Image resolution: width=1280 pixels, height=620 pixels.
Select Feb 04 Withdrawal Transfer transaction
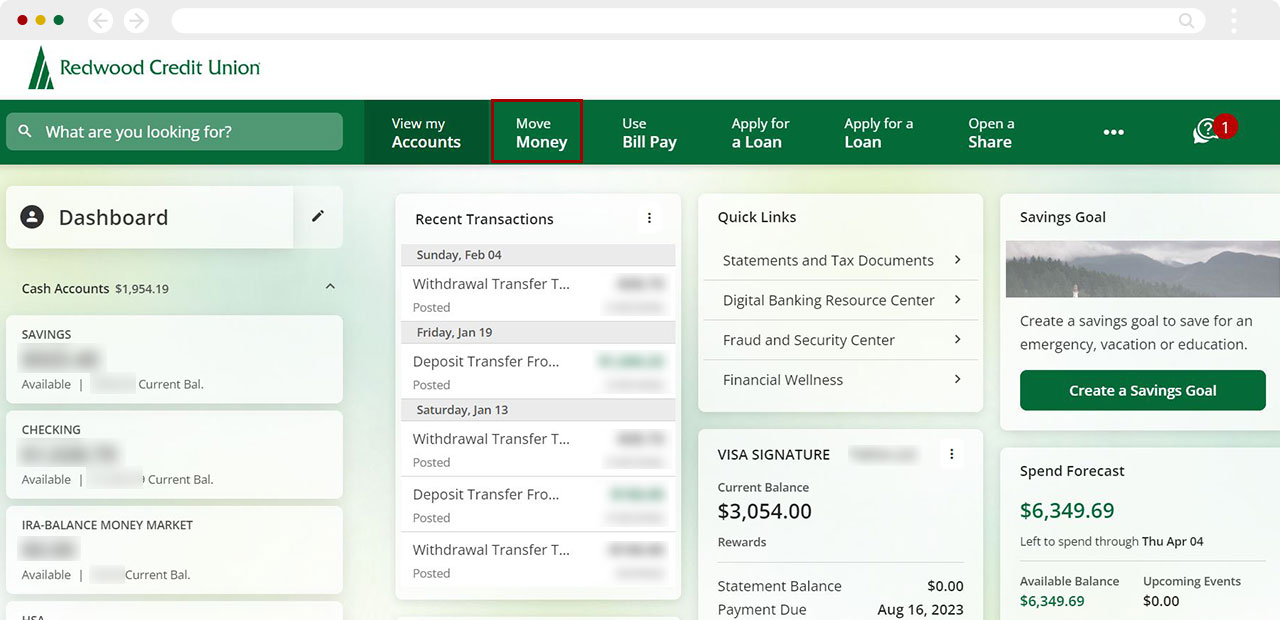[538, 294]
